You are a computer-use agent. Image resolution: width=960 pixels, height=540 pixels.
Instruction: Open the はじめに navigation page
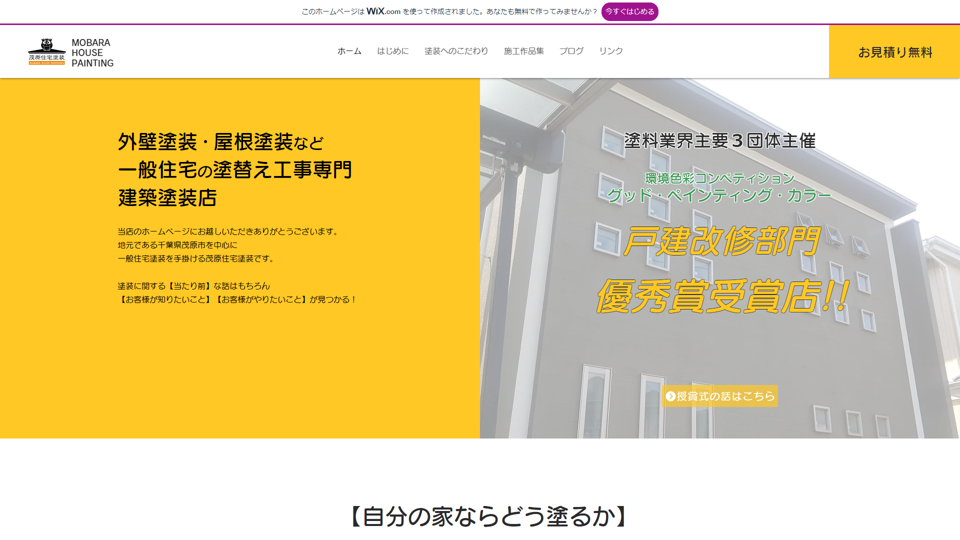coord(392,51)
